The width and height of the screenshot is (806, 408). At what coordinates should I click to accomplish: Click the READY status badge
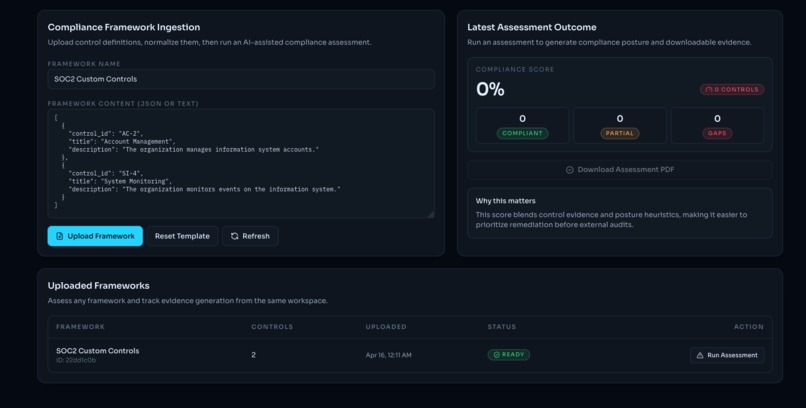click(508, 355)
